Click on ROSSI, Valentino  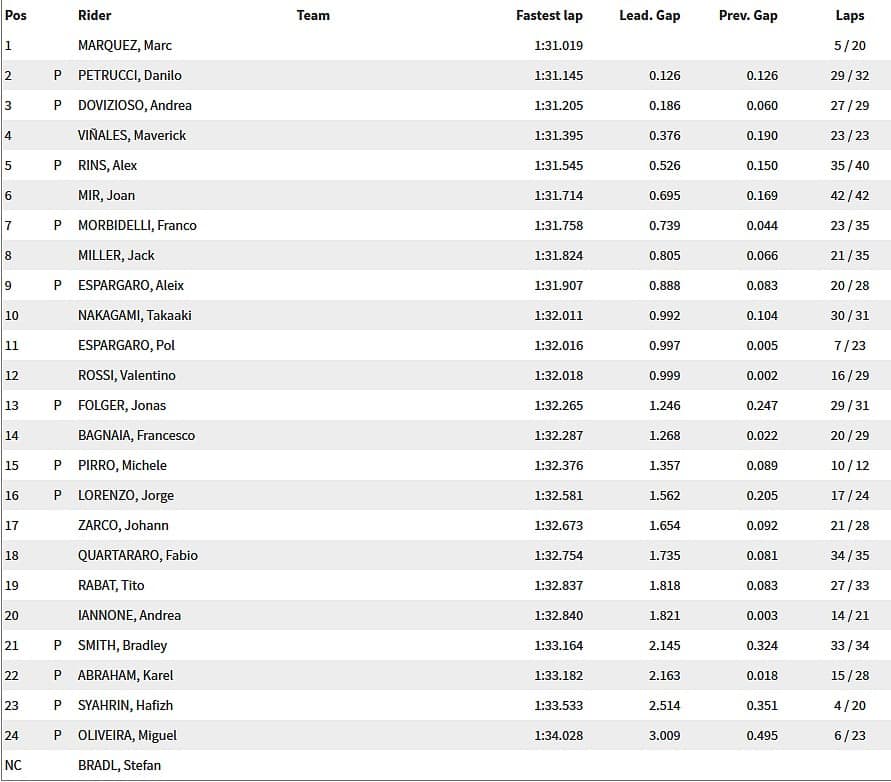(126, 375)
